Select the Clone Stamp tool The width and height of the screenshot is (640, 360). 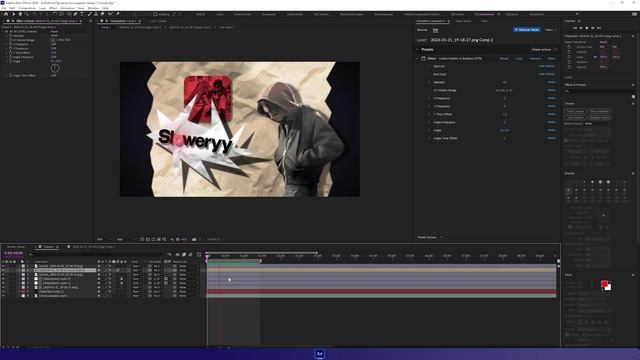96,14
